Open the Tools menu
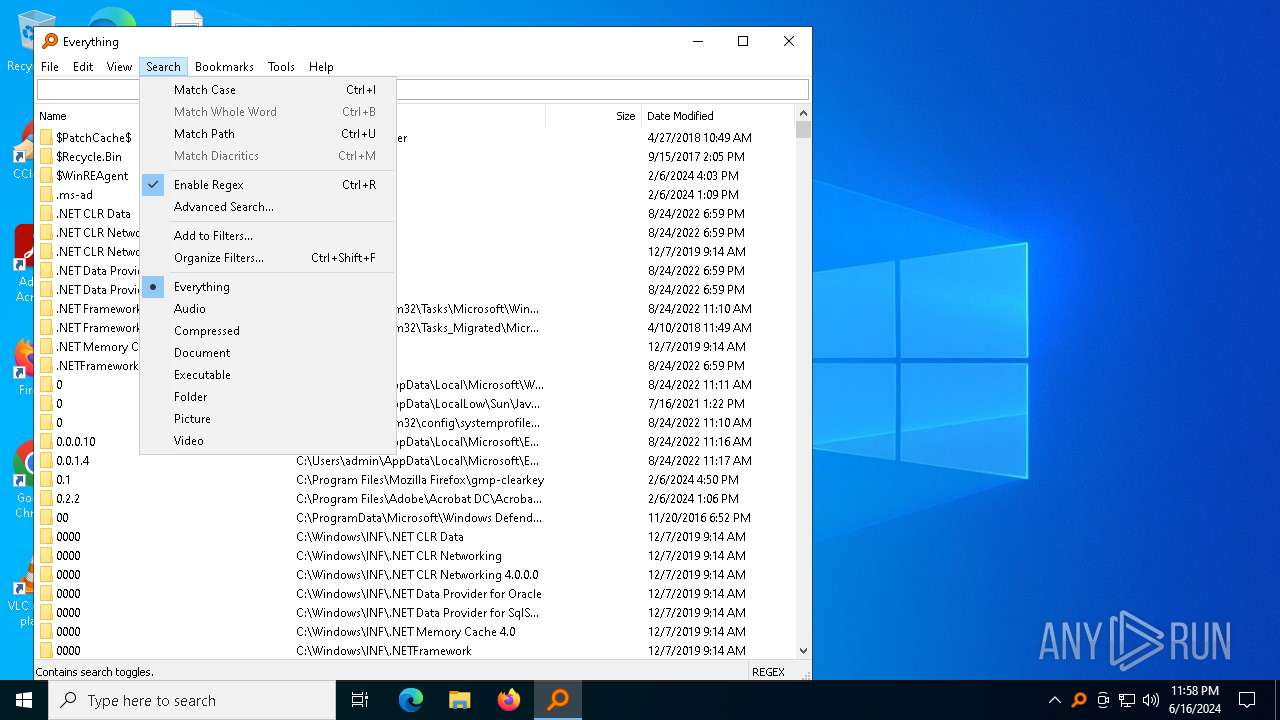This screenshot has width=1280, height=720. coord(281,67)
